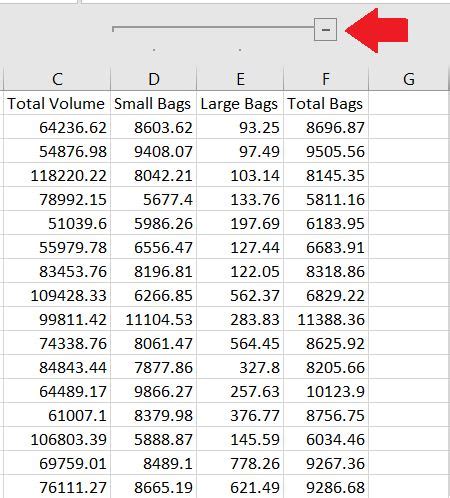Viewport: 450px width, 498px height.
Task: Select cell with value 84843.44
Action: [x=57, y=367]
